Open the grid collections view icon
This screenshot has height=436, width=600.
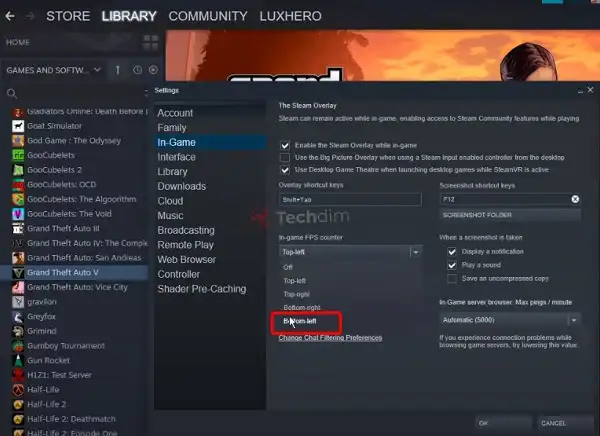coord(150,42)
